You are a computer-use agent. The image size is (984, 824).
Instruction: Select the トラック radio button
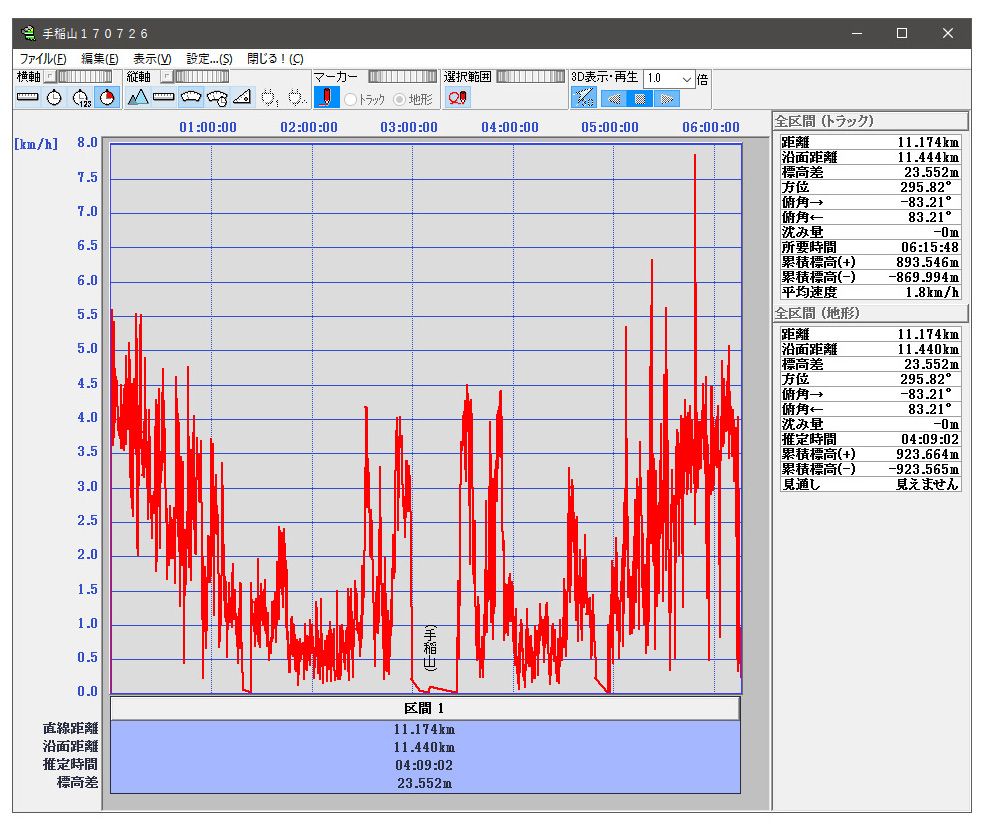point(351,99)
